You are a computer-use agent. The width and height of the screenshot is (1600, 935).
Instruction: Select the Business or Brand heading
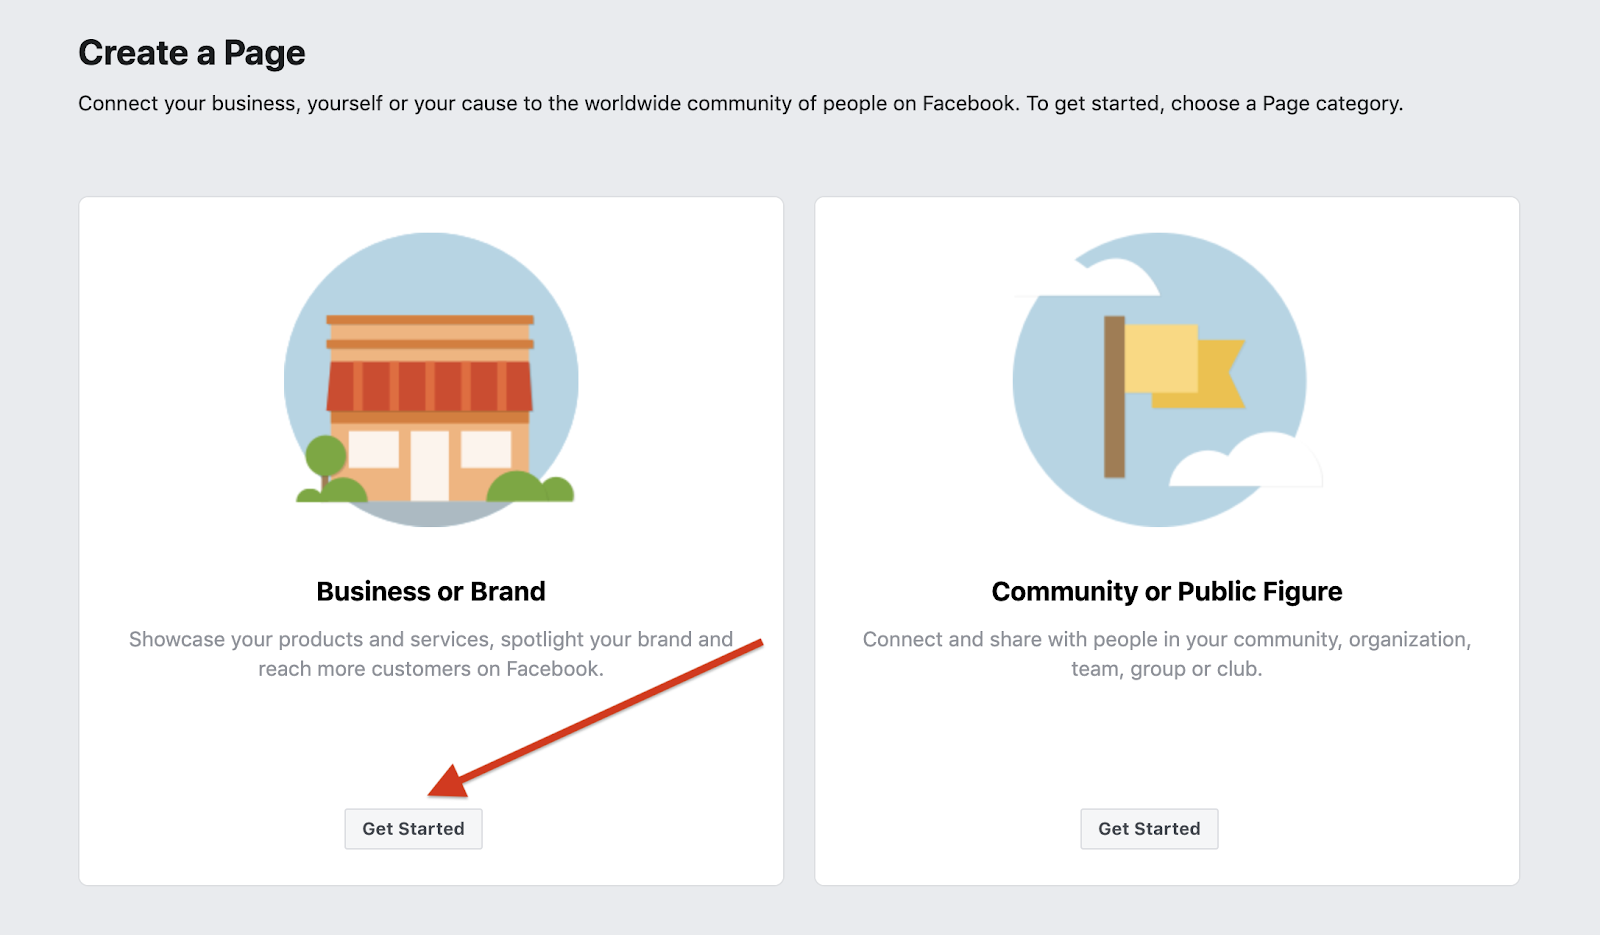(431, 591)
